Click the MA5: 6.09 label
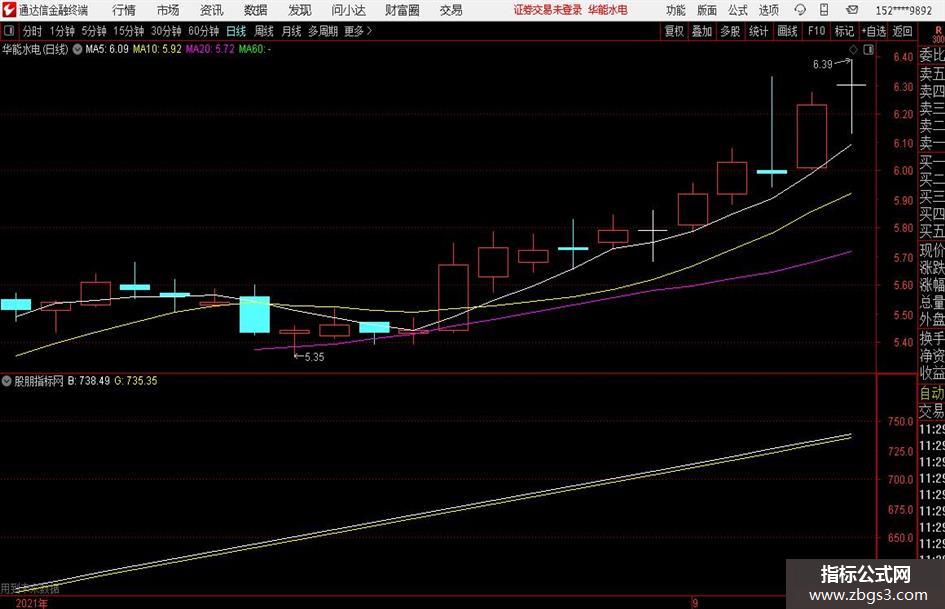This screenshot has width=945, height=609. [107, 49]
